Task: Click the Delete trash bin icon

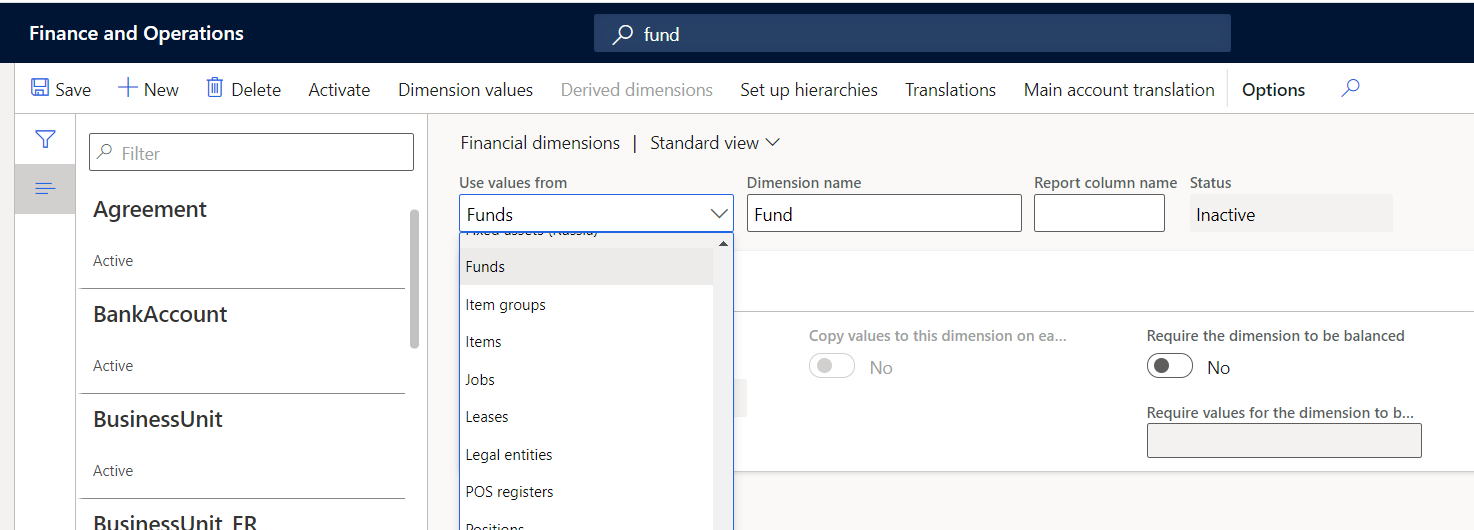Action: click(x=214, y=88)
